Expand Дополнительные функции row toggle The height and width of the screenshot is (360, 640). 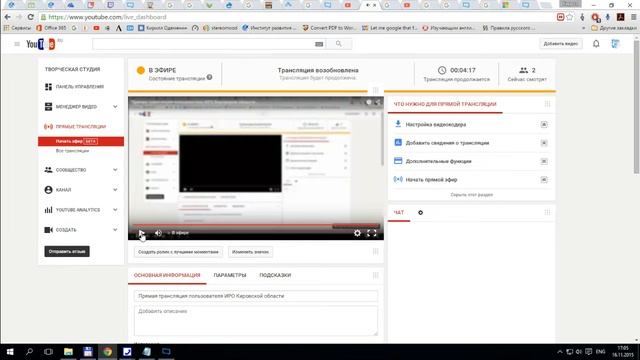tap(544, 161)
